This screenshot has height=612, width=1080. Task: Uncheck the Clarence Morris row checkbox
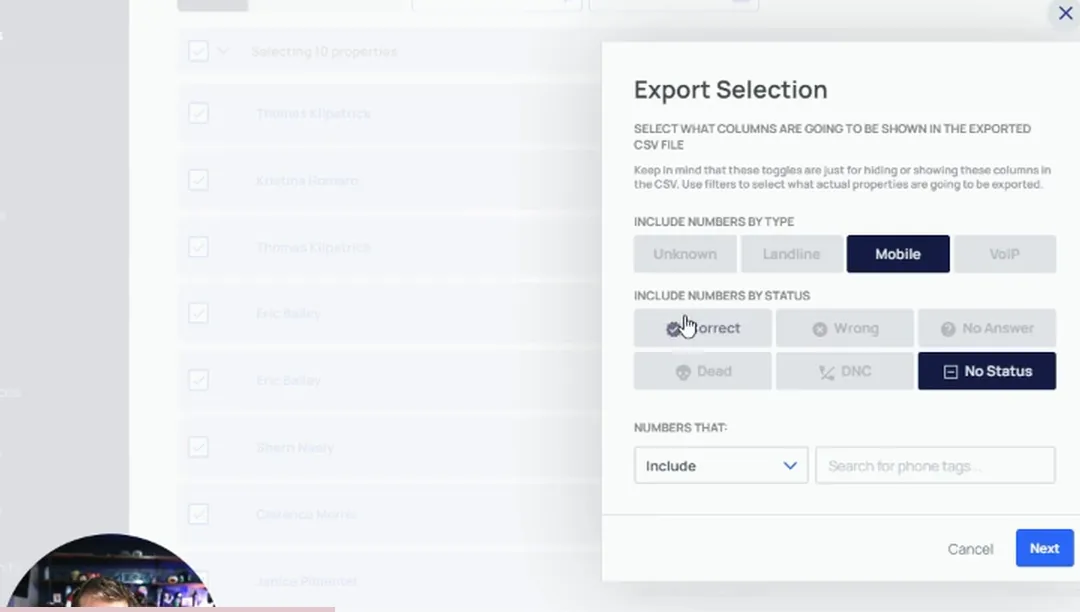click(198, 514)
